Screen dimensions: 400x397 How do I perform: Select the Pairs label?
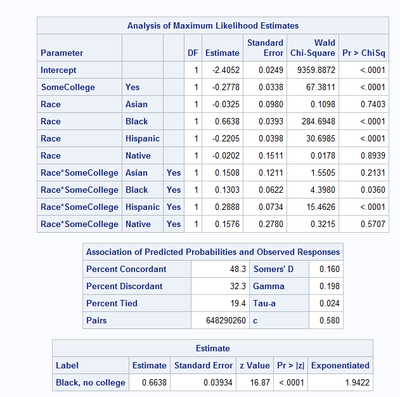96,321
